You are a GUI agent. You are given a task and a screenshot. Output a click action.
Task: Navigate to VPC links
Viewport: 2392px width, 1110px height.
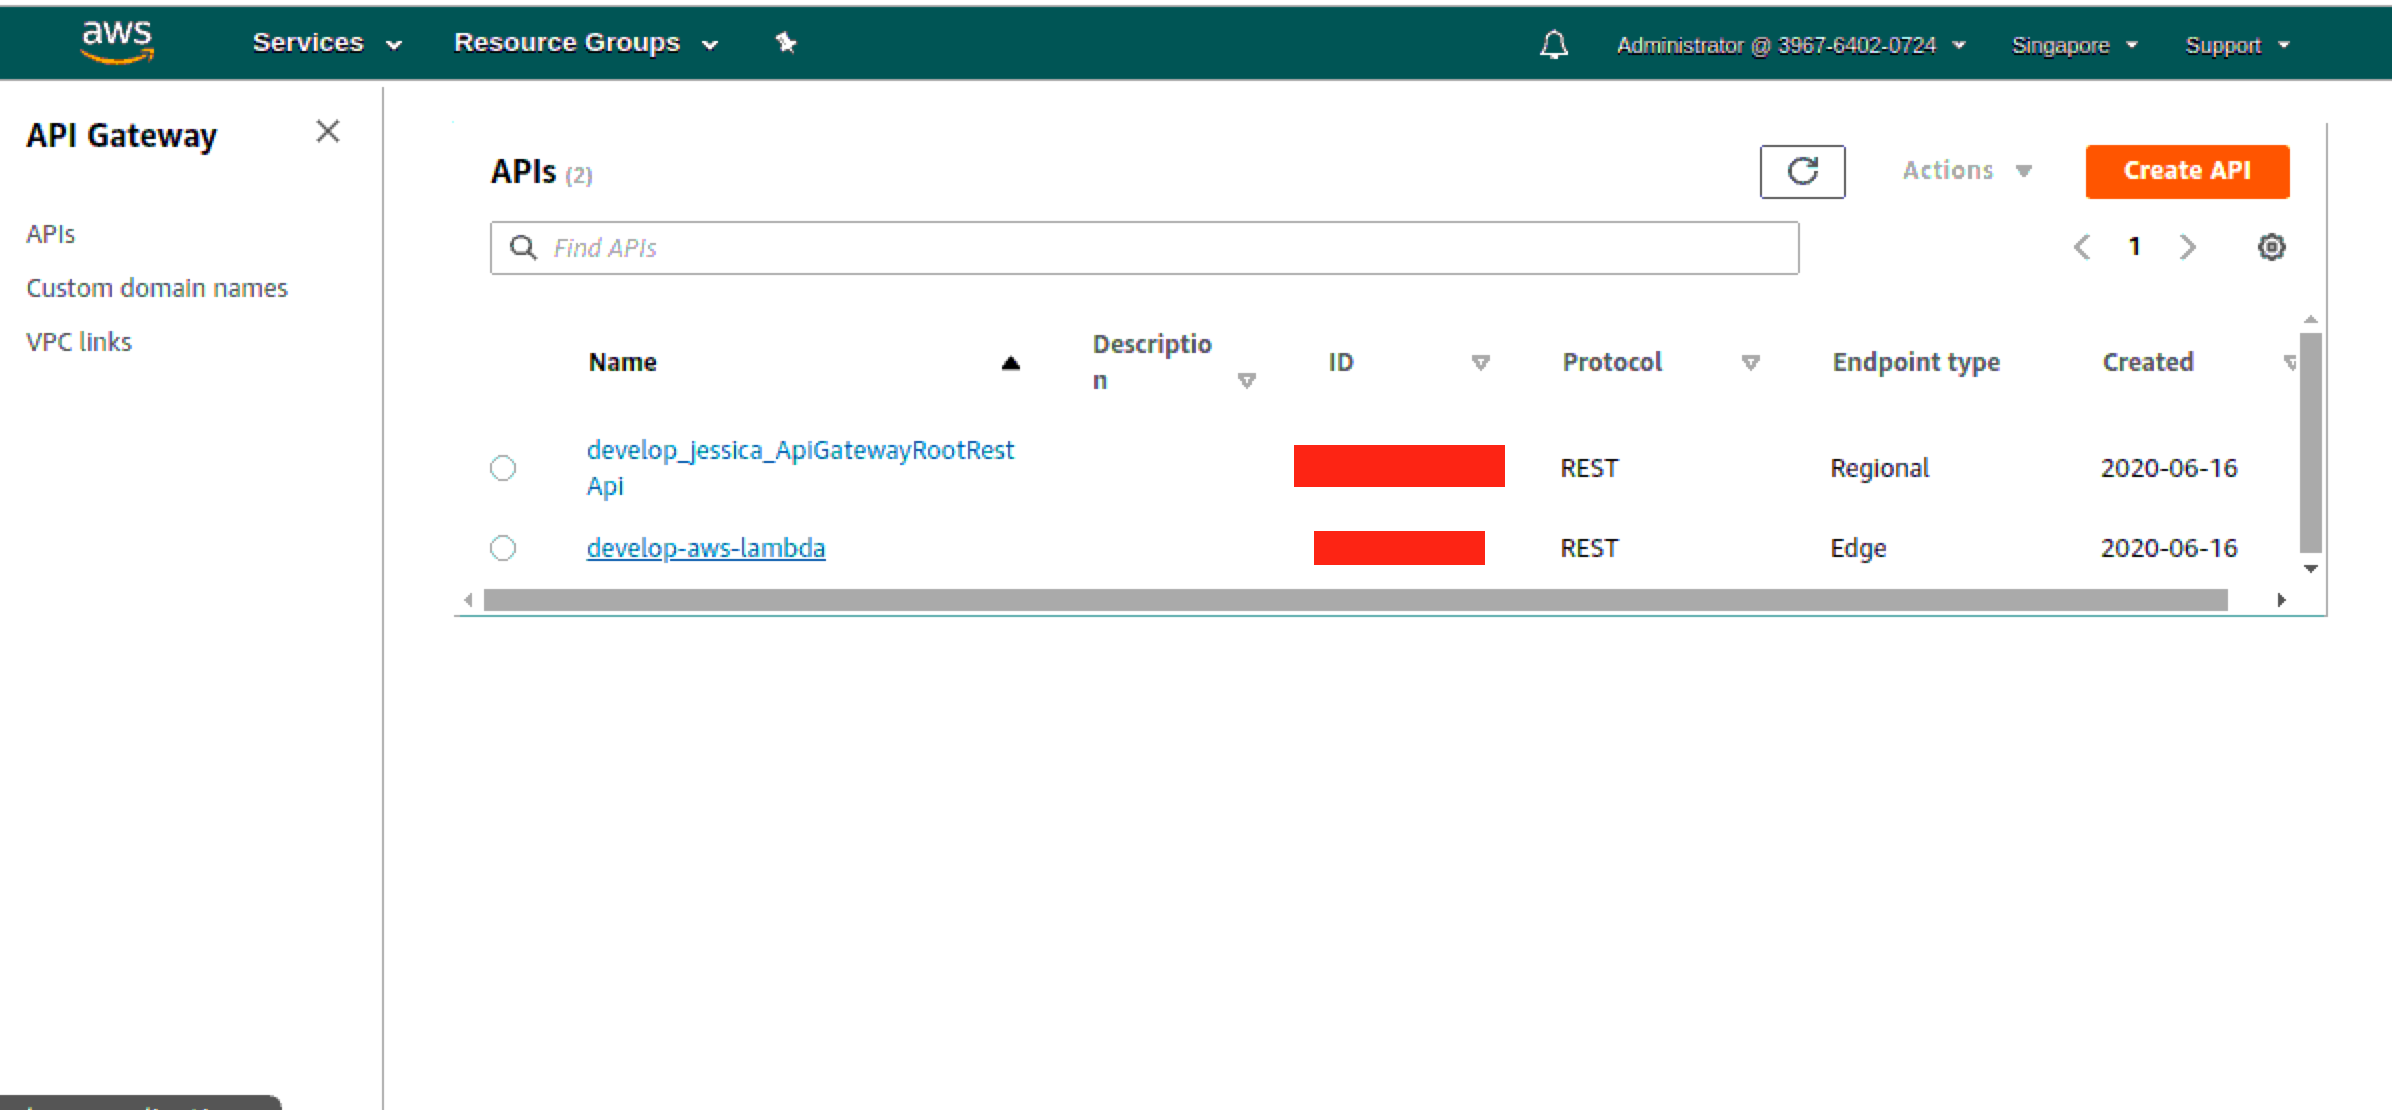tap(79, 342)
